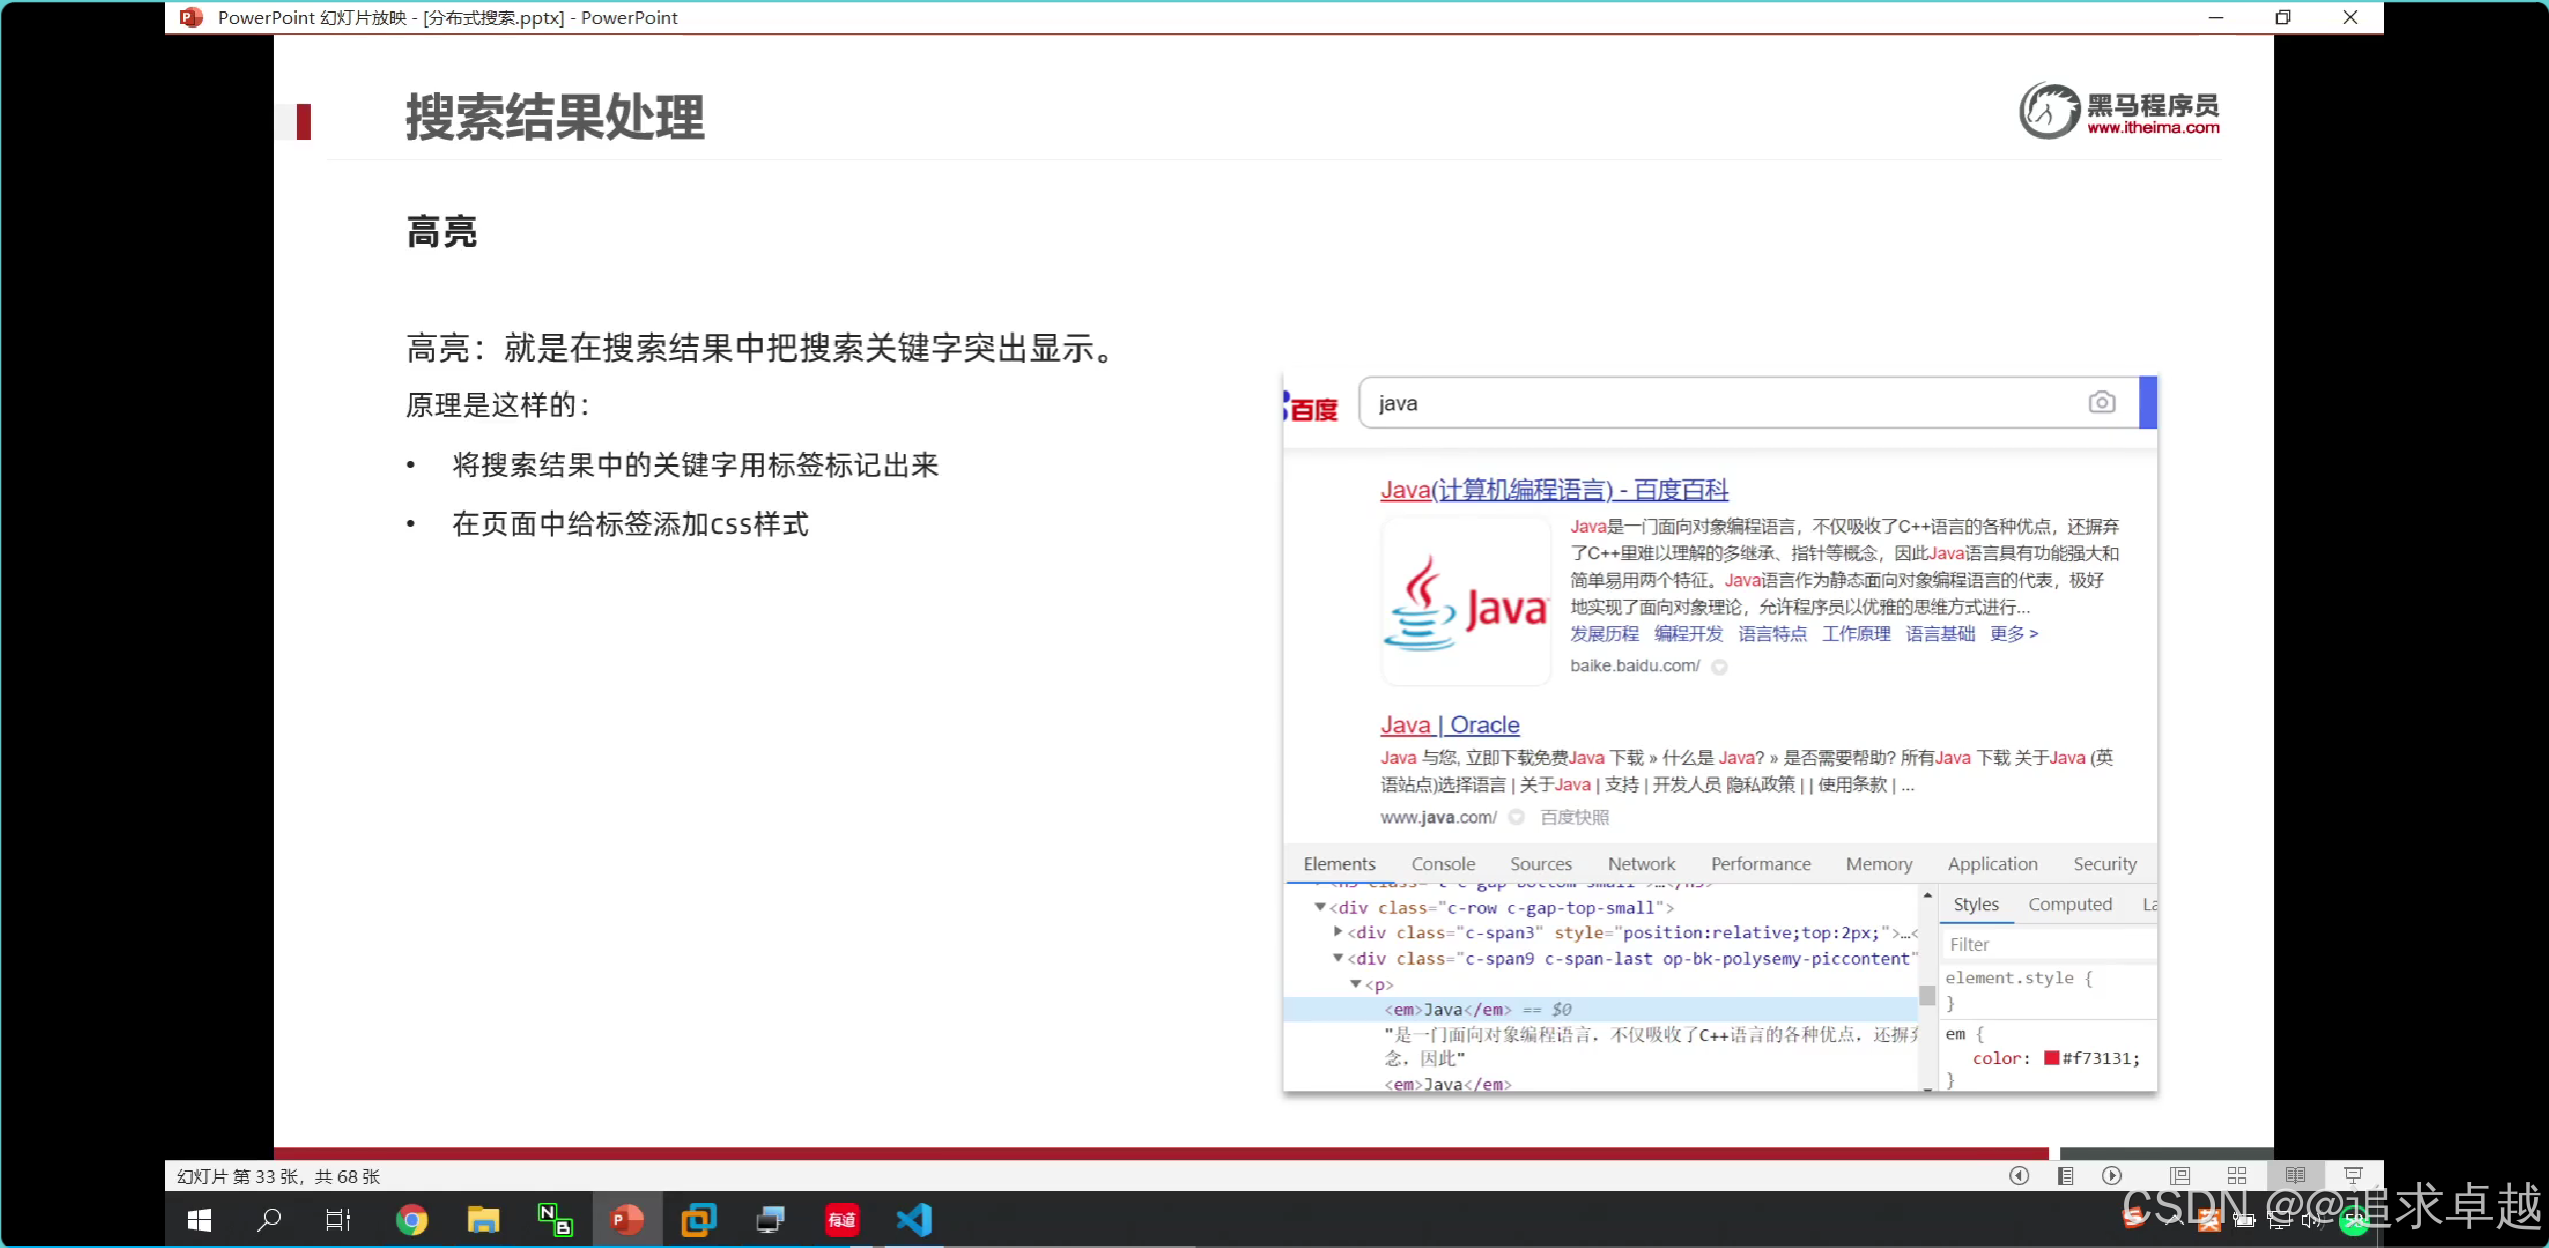The width and height of the screenshot is (2549, 1248).
Task: Open Java 百度百科 result link
Action: tap(1553, 490)
